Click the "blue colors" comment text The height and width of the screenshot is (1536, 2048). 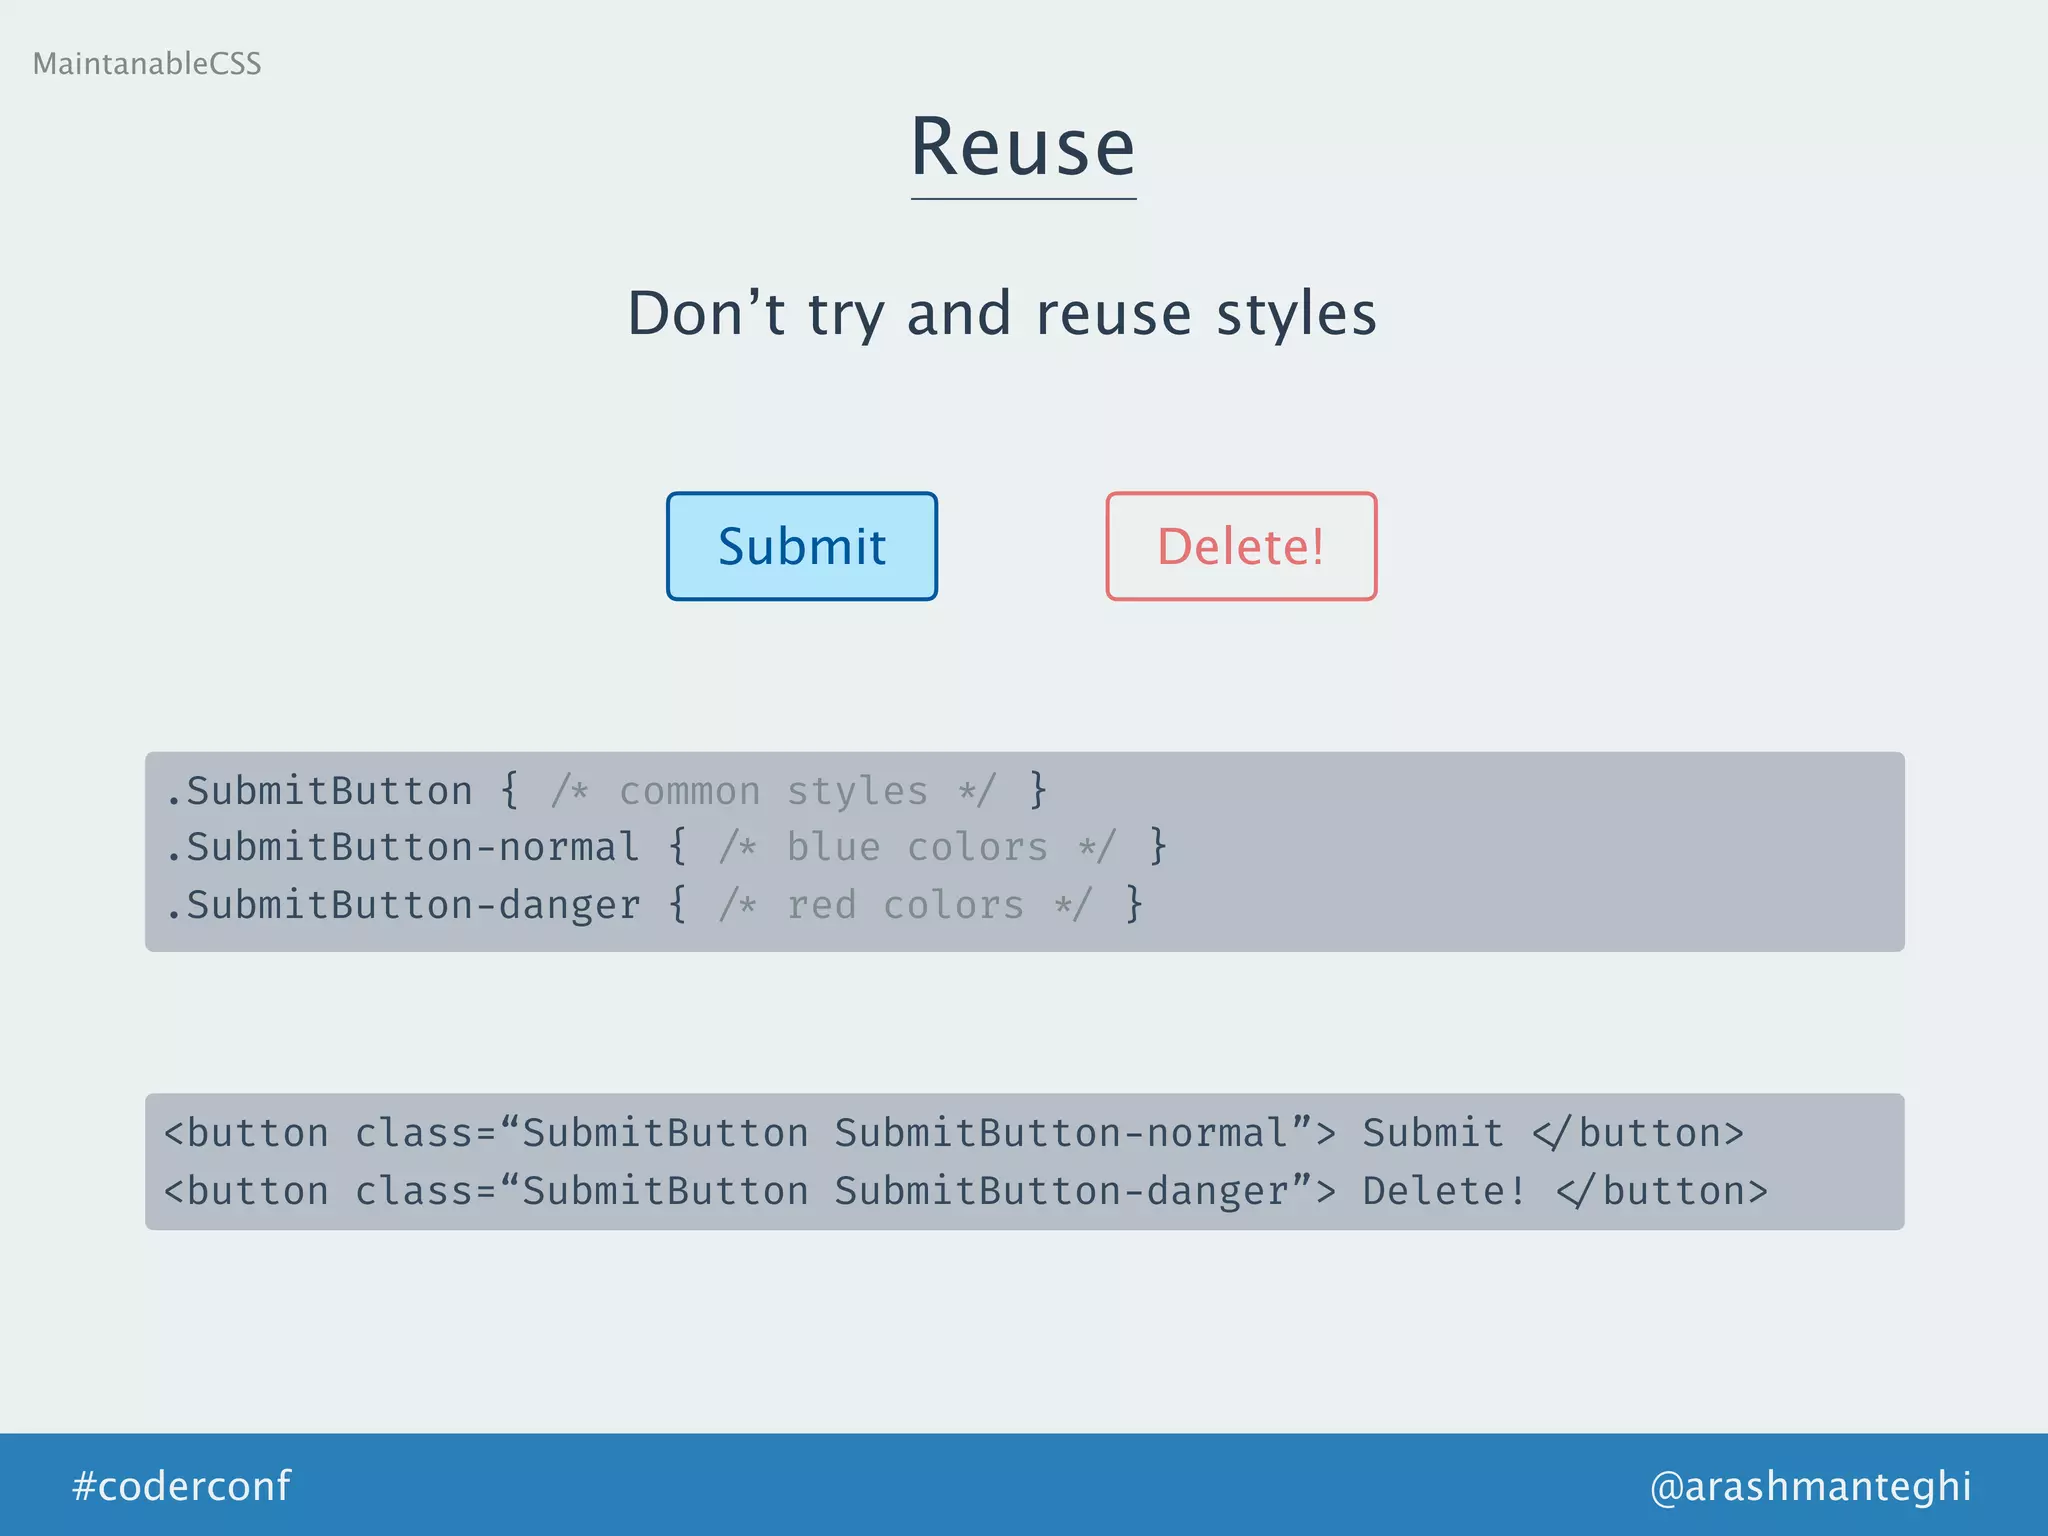[x=917, y=847]
